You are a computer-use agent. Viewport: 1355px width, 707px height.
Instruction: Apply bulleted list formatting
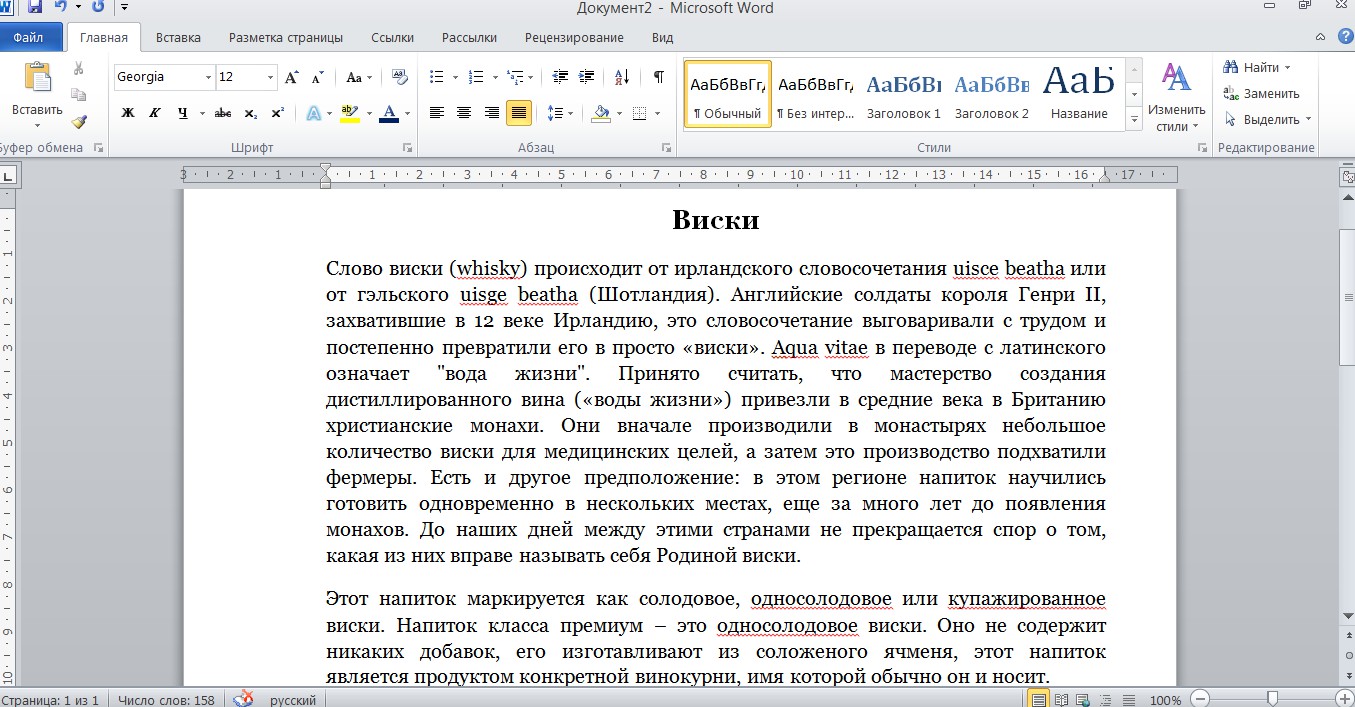(436, 77)
